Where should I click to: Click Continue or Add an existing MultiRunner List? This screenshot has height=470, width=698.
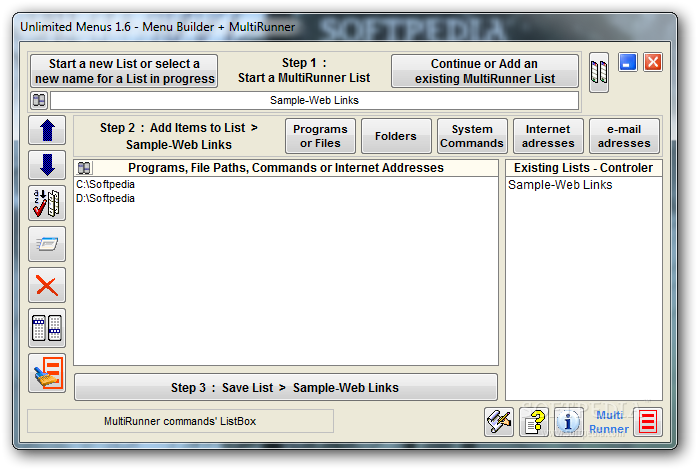point(485,71)
